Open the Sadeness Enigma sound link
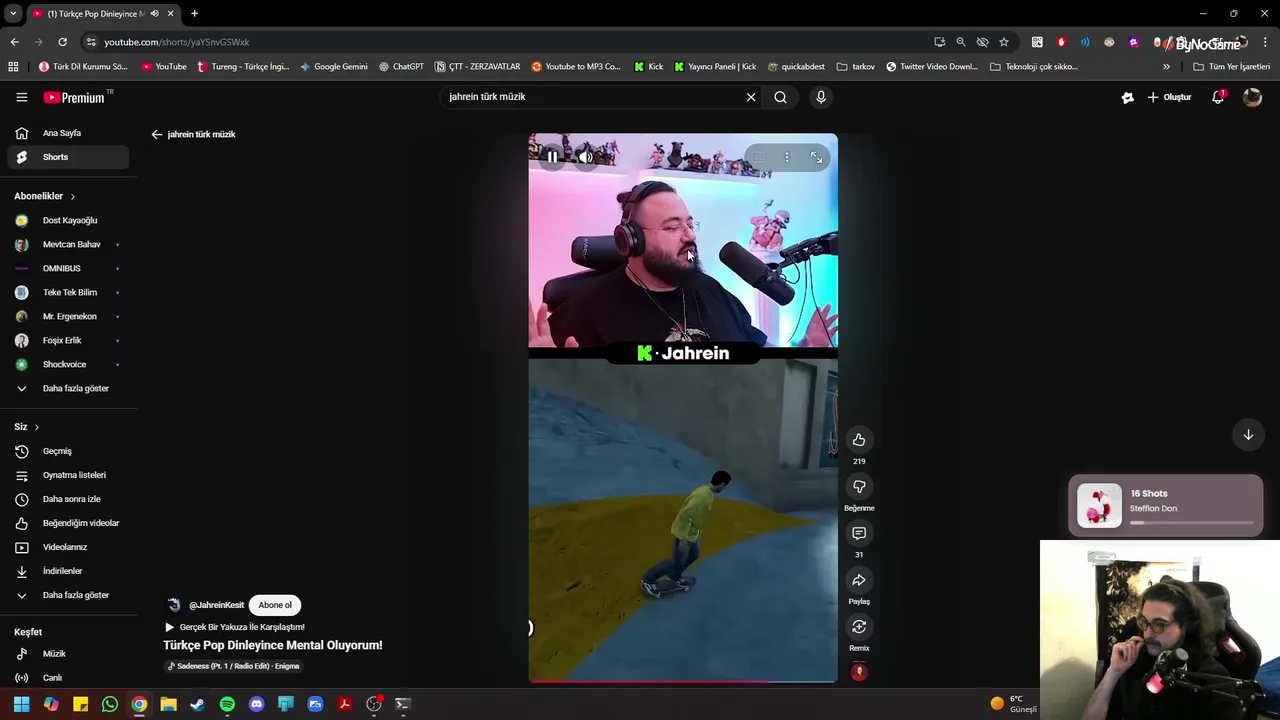The image size is (1280, 720). (x=233, y=666)
